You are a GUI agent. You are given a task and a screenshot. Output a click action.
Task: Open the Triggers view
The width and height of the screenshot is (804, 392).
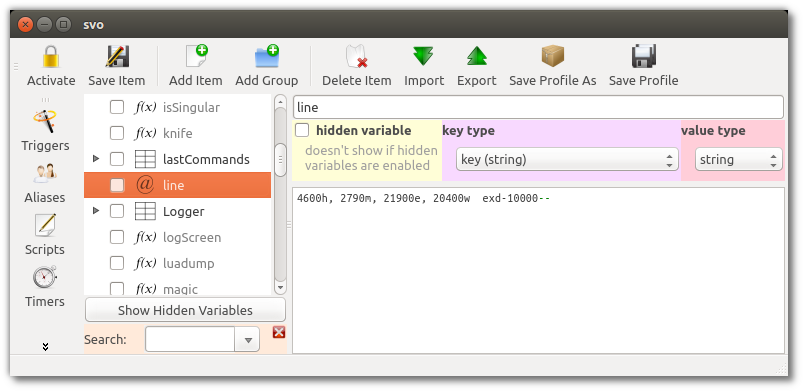[x=45, y=130]
